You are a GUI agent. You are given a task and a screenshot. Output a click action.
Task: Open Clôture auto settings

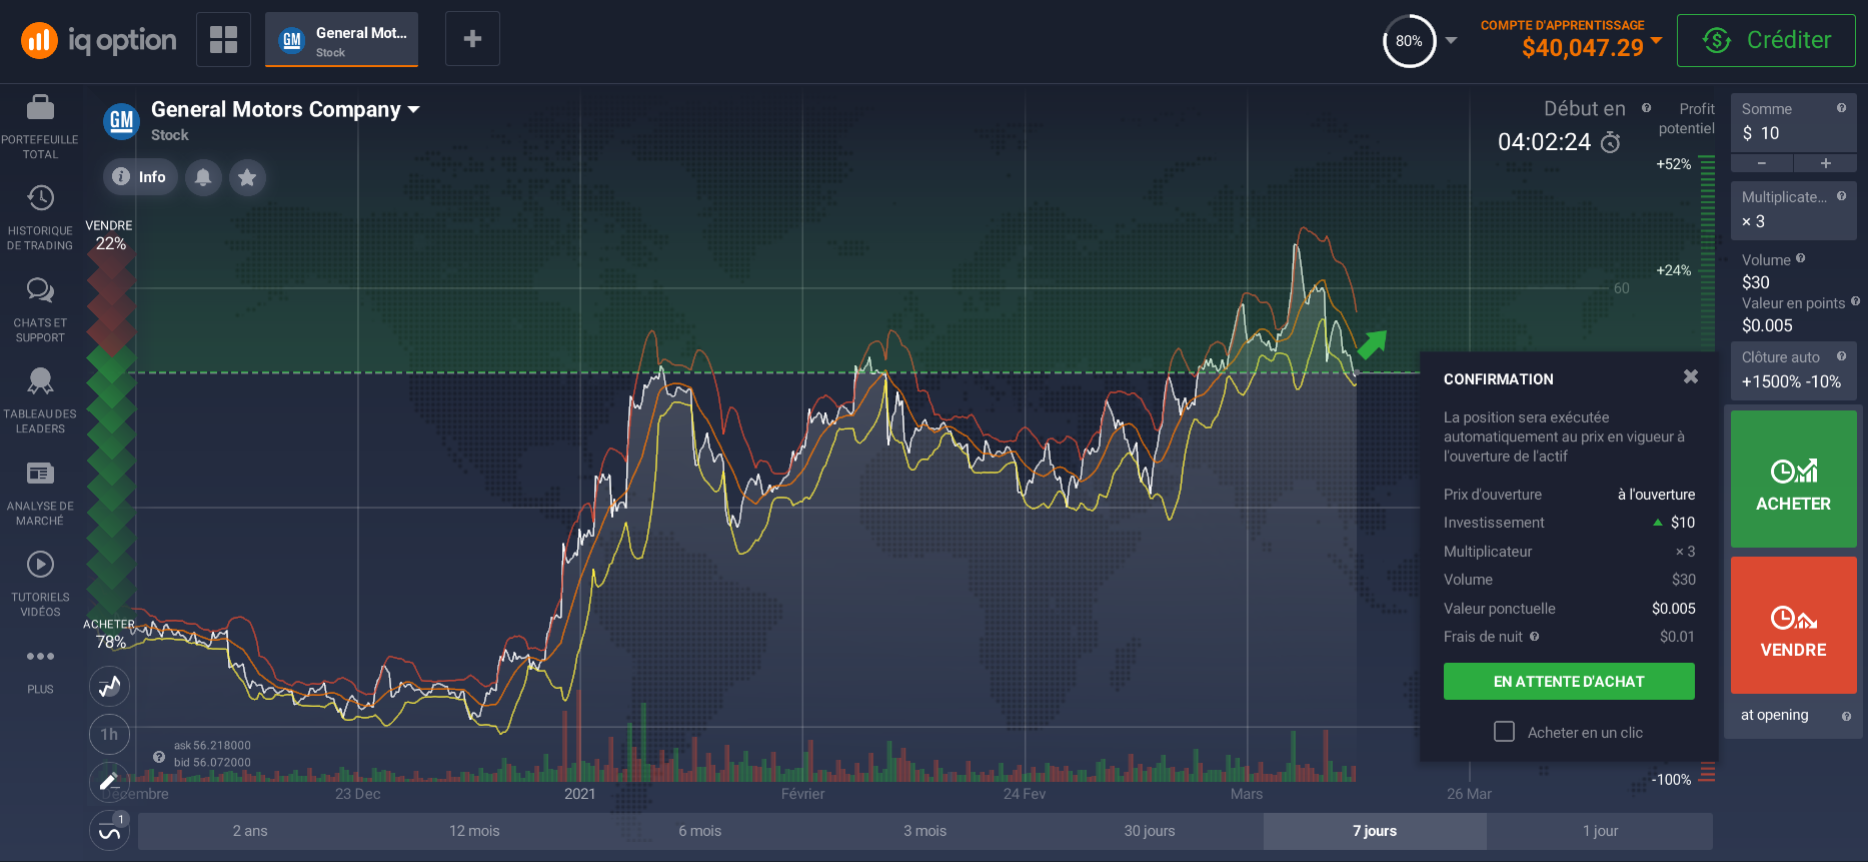click(x=1793, y=370)
